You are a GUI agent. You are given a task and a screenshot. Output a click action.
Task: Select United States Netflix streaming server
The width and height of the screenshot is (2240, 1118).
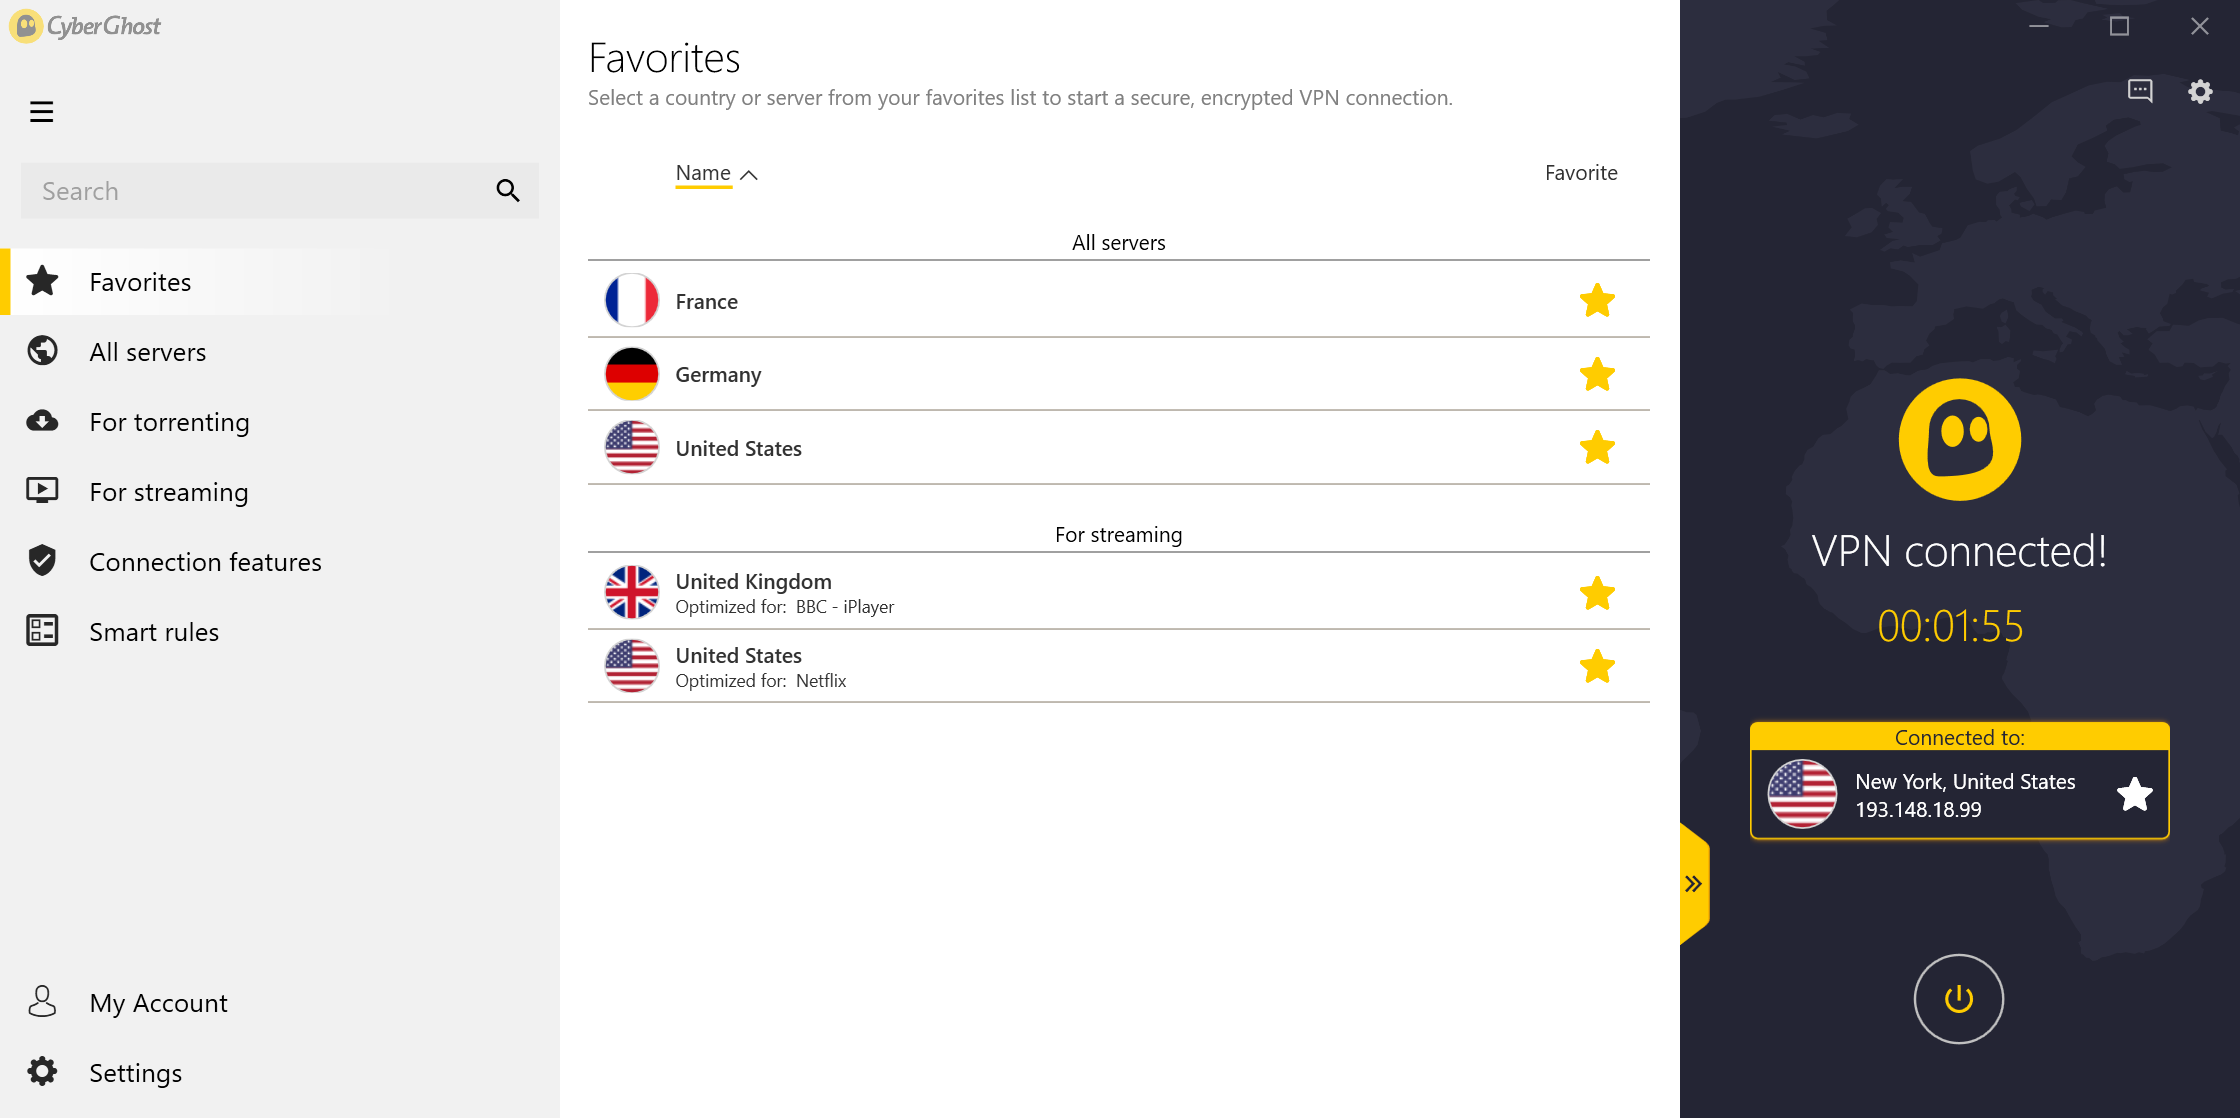coord(1119,665)
